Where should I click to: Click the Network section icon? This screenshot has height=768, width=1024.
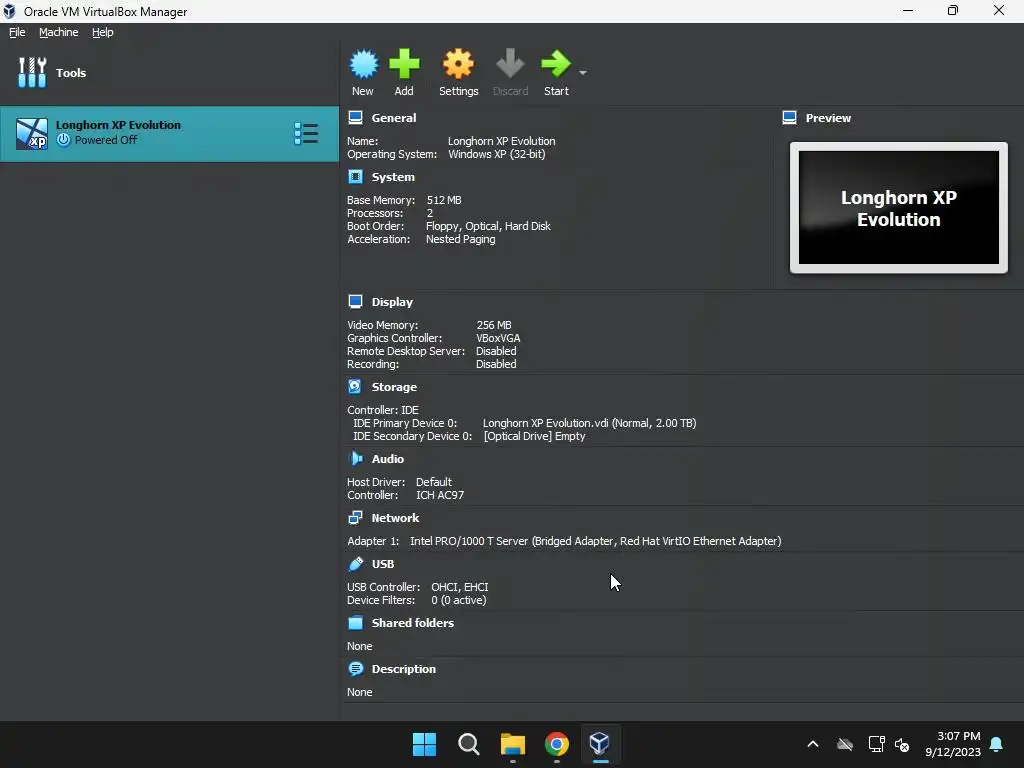click(355, 518)
